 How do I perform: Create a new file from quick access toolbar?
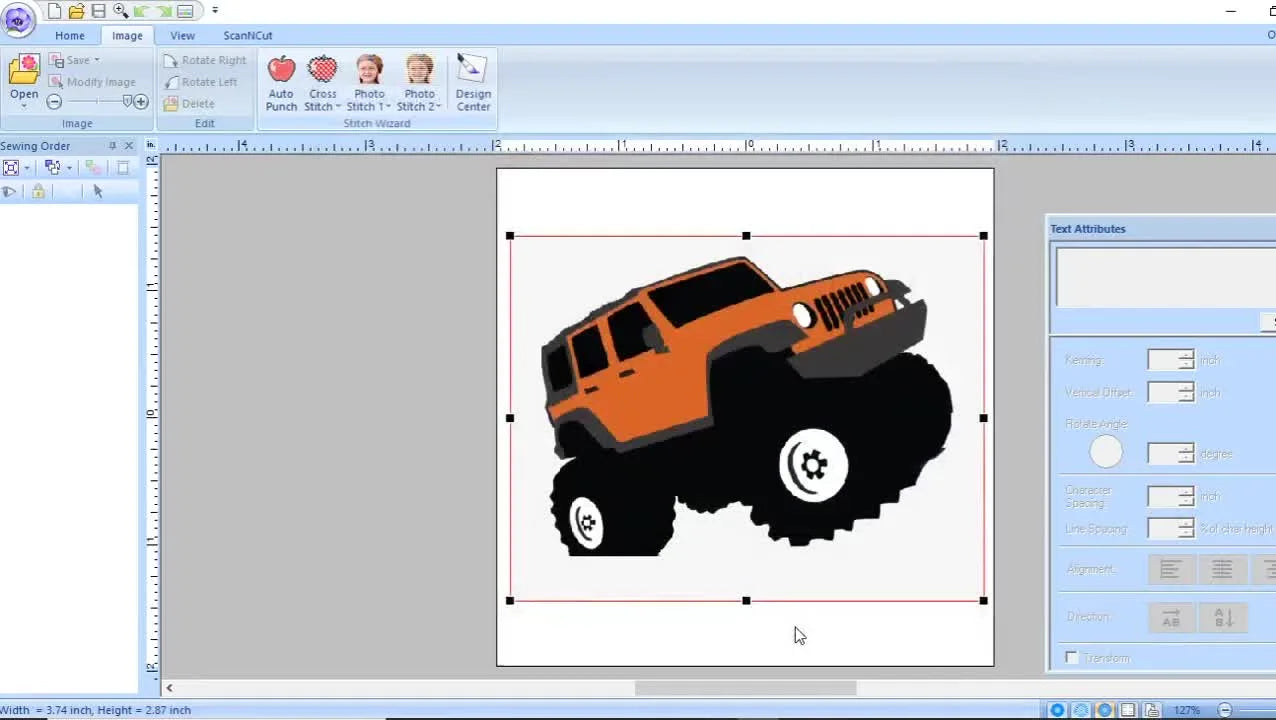pos(54,11)
